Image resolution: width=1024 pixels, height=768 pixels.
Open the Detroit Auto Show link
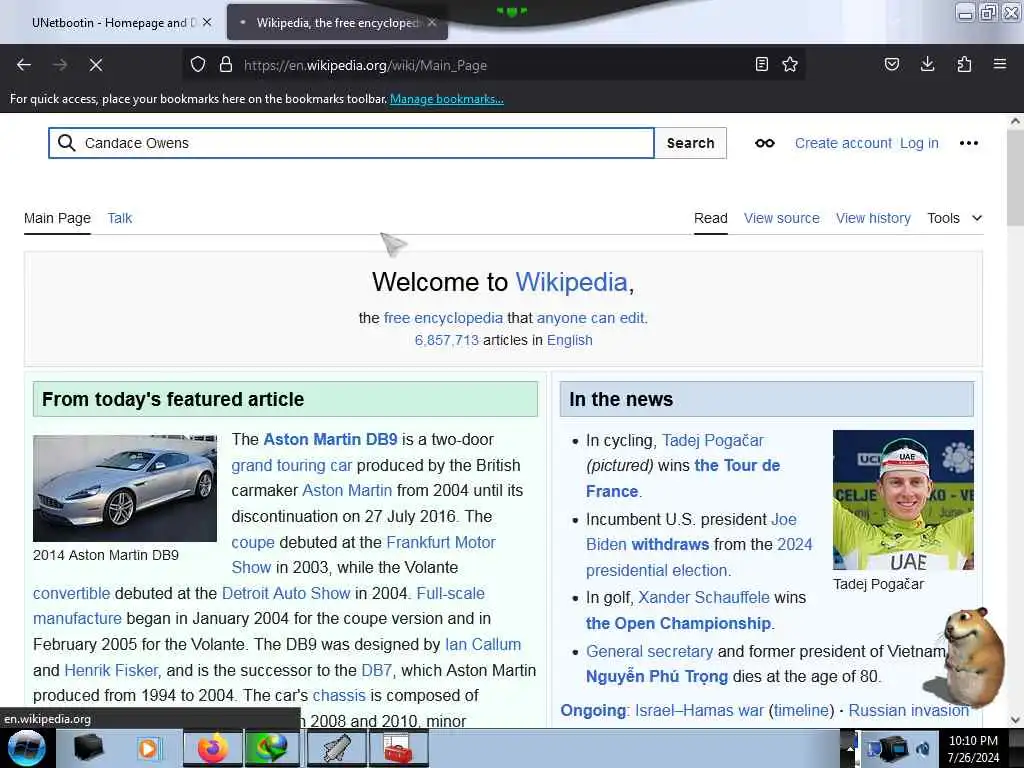pyautogui.click(x=286, y=593)
